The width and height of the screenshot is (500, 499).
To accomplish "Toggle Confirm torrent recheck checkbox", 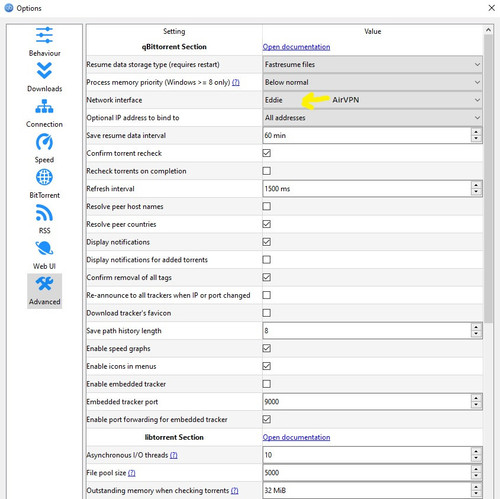I will pyautogui.click(x=267, y=153).
